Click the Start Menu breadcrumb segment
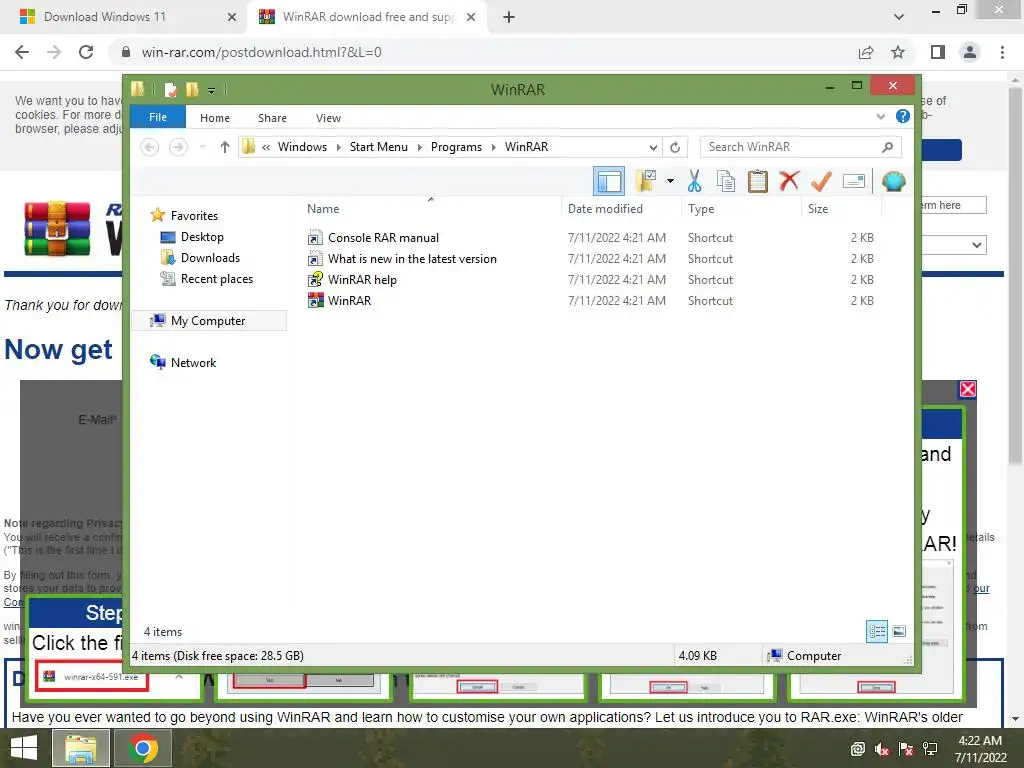Screen dimensions: 1024x768 379,147
